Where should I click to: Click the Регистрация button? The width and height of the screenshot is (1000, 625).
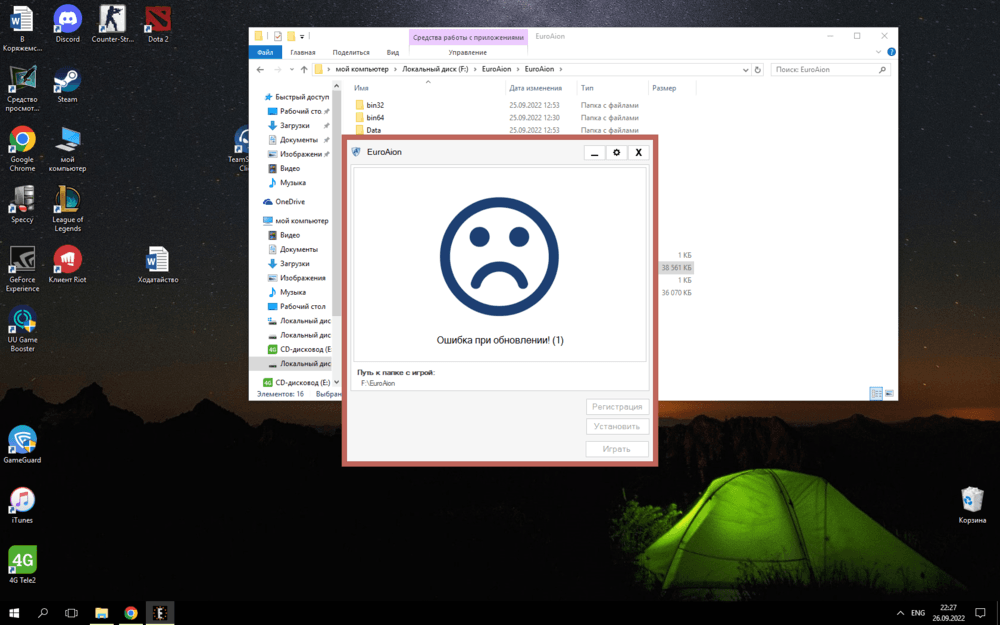(x=617, y=407)
